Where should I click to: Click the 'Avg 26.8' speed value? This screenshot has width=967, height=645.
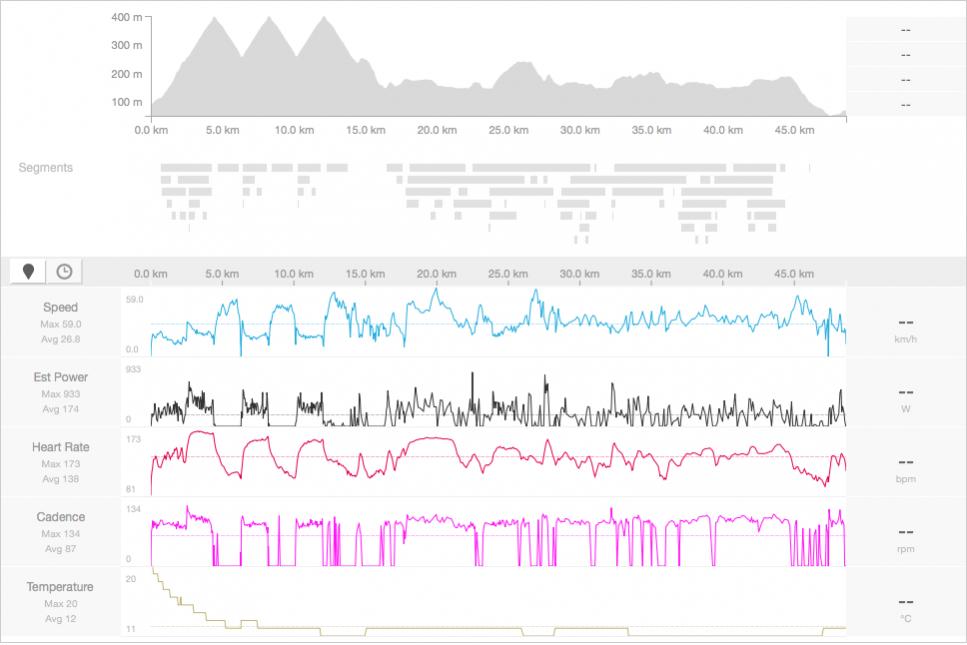[60, 339]
